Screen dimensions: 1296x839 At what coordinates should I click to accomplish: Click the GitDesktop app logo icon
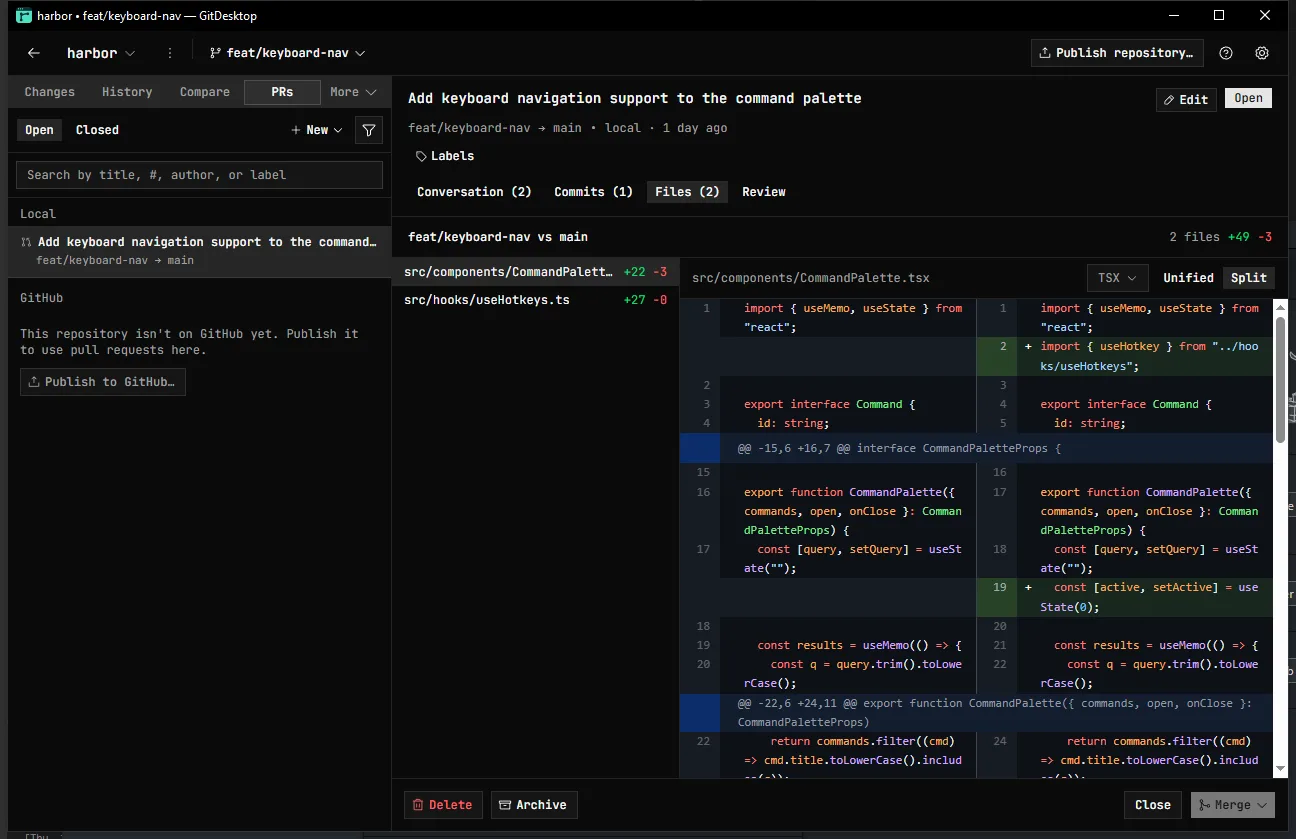tap(25, 15)
